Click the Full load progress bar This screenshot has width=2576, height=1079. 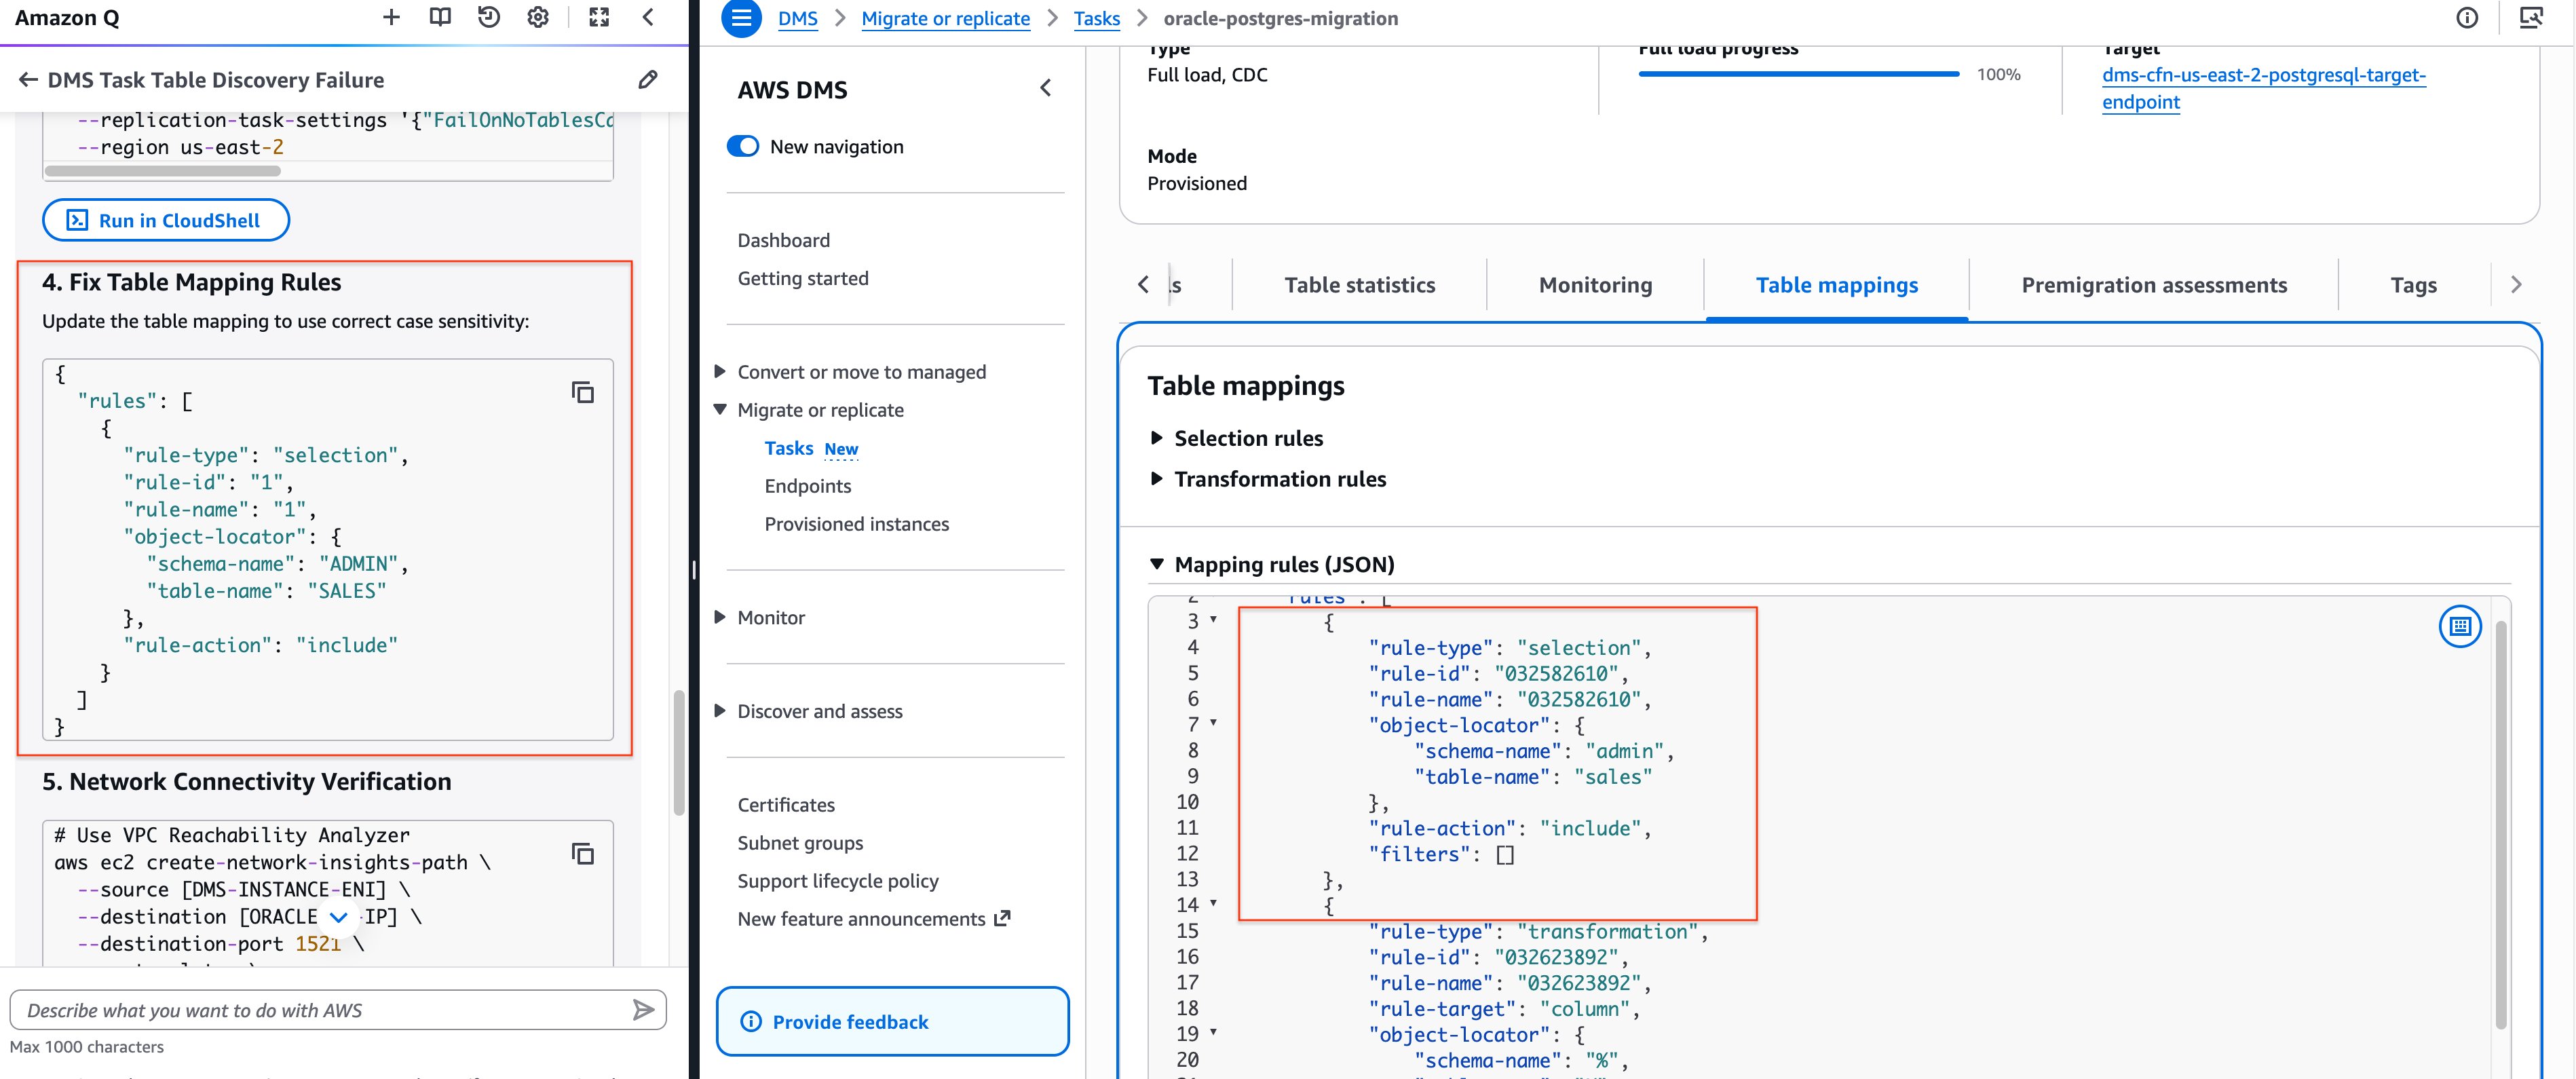pyautogui.click(x=1798, y=74)
